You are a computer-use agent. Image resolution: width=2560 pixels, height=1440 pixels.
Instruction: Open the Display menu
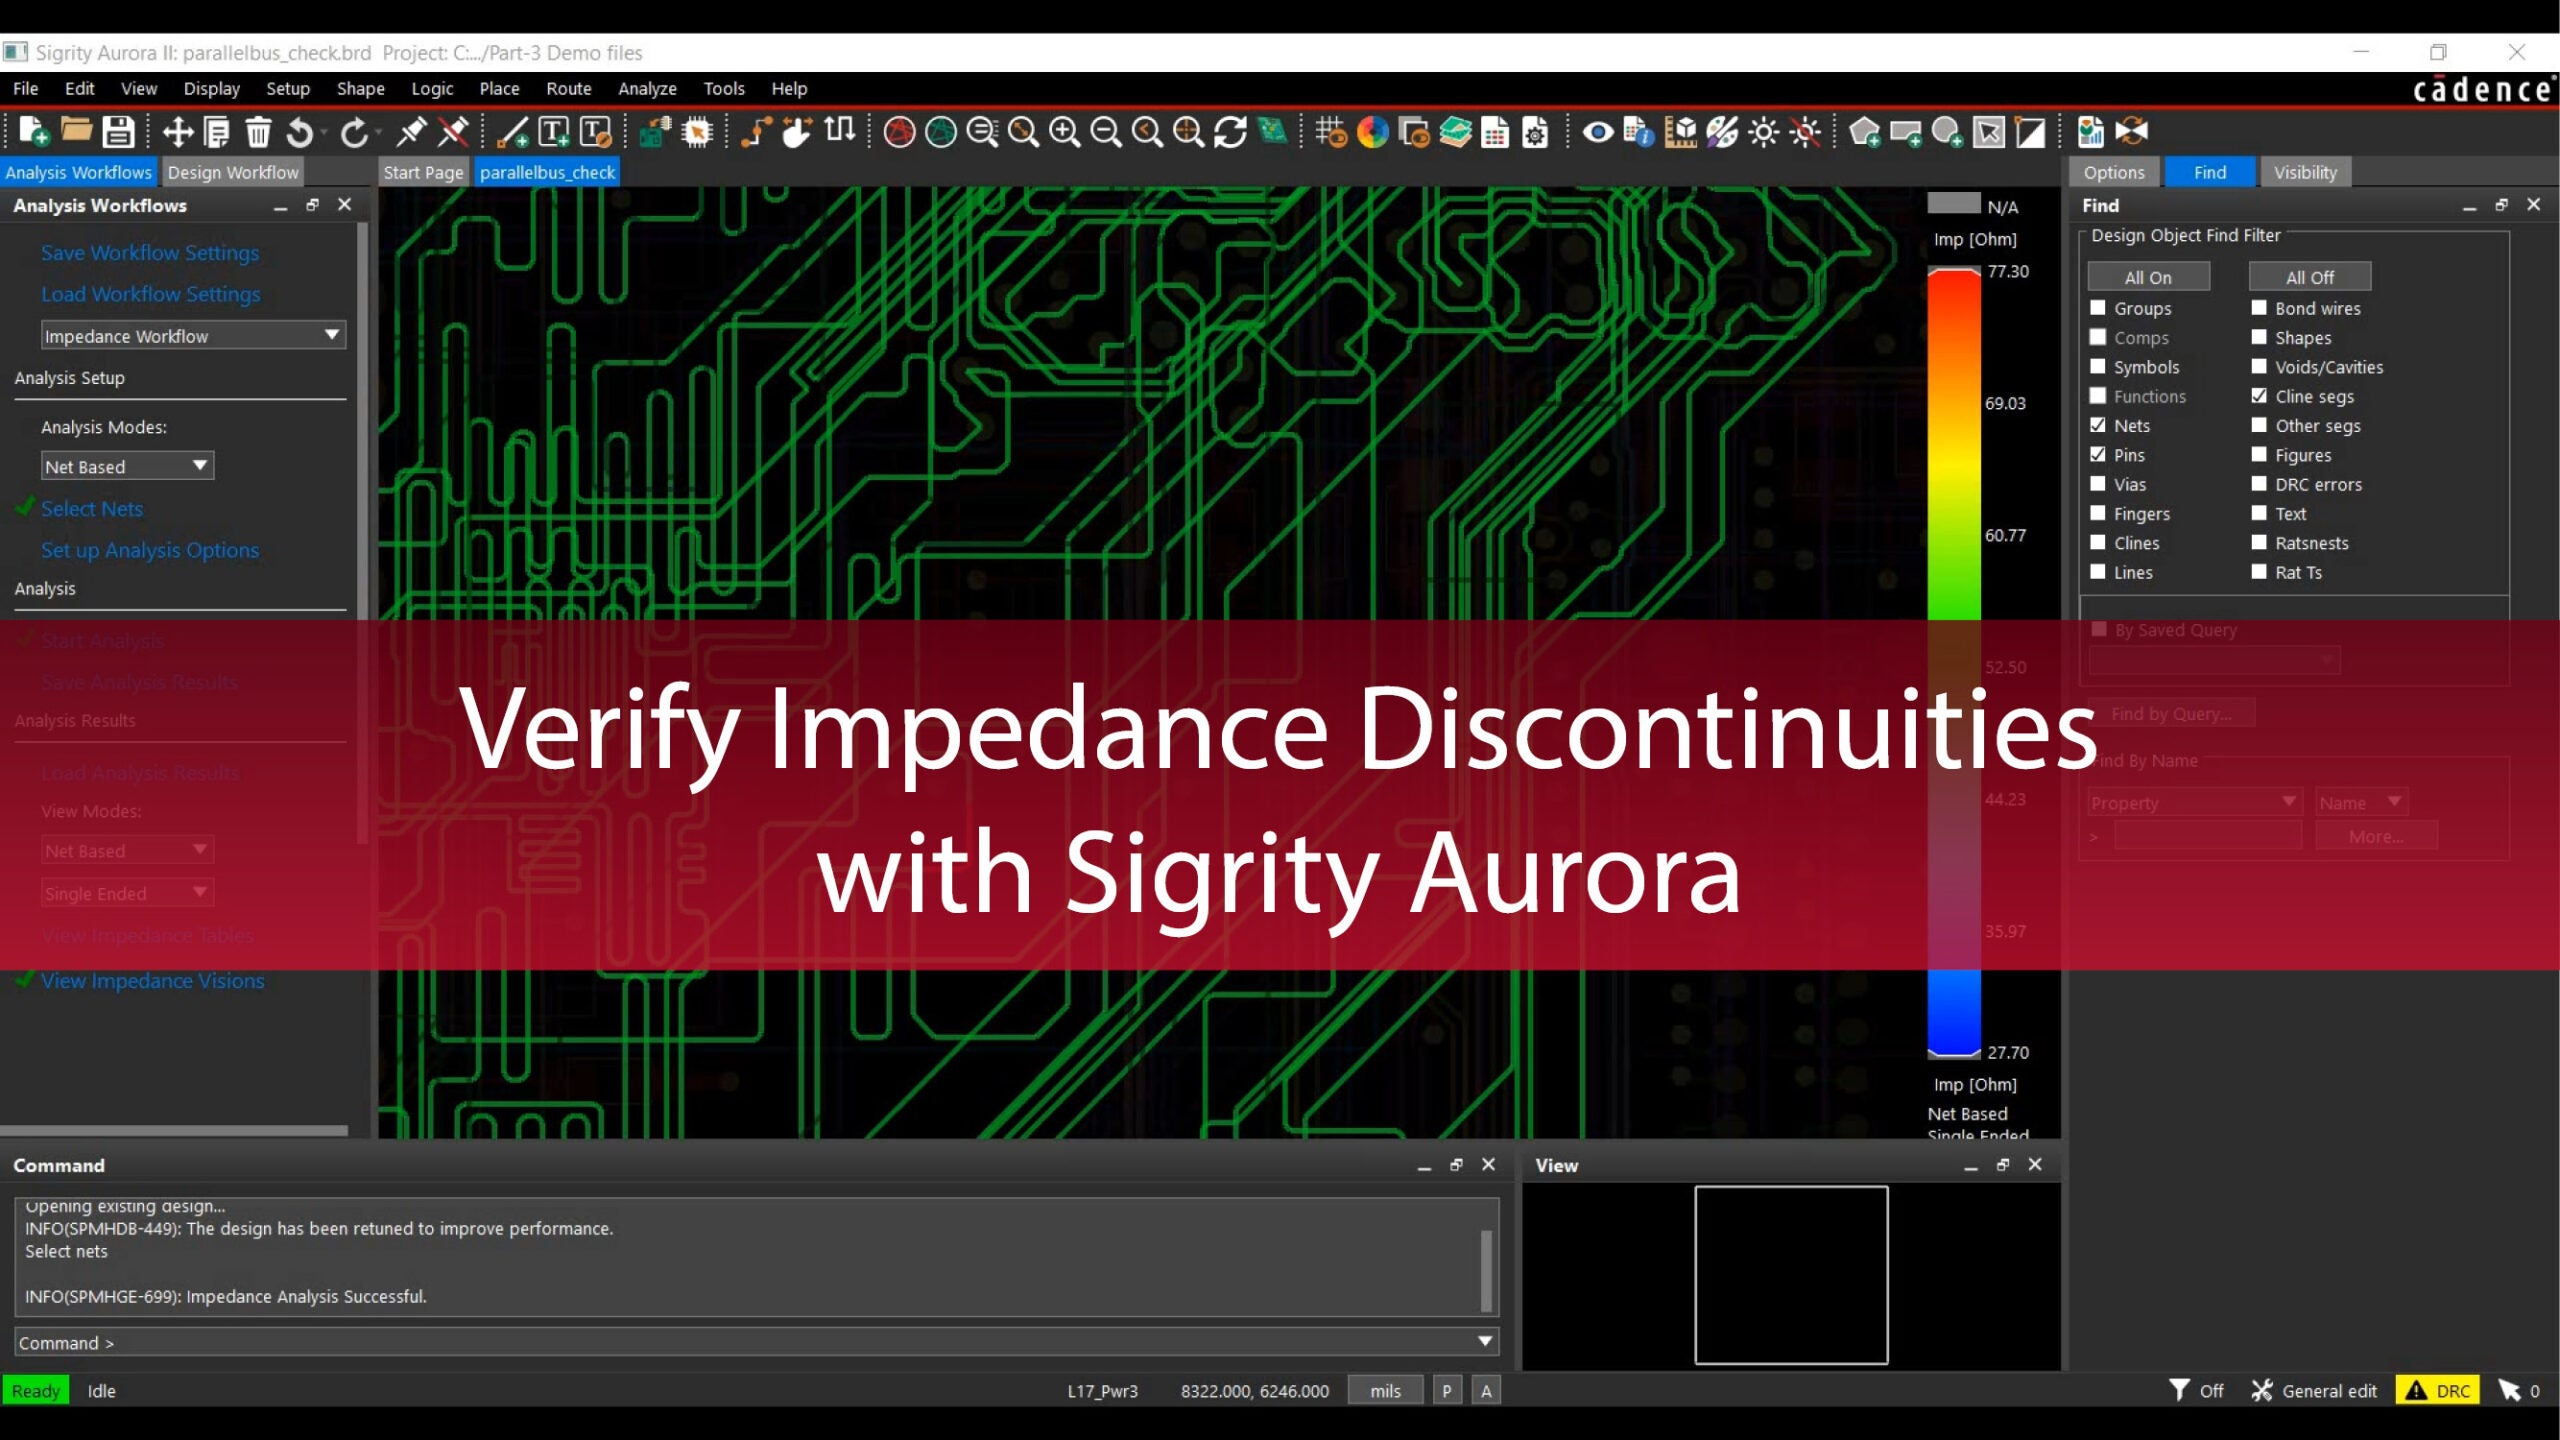tap(211, 88)
